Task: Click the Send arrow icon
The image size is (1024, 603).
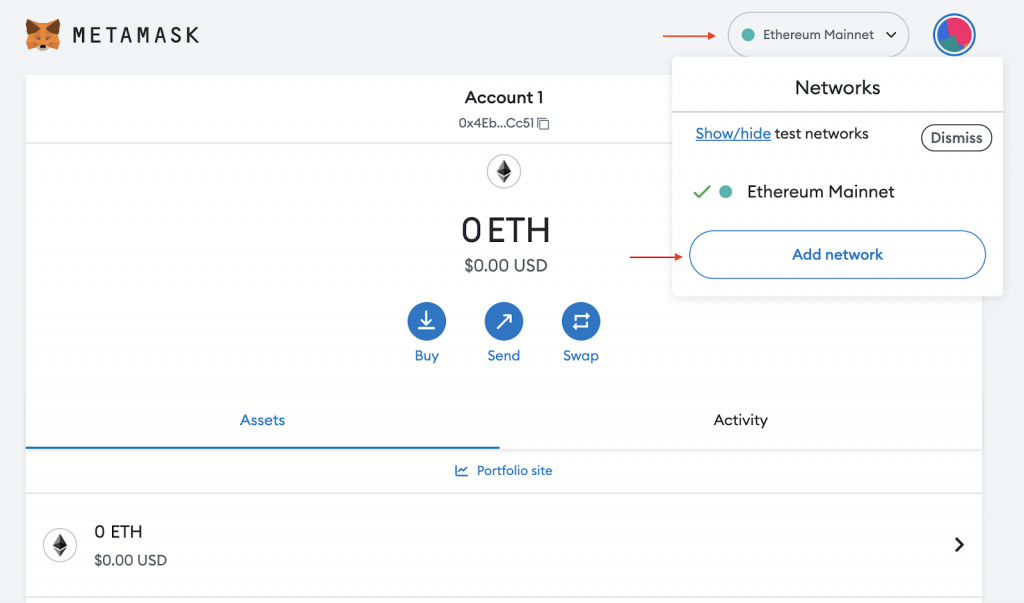Action: pos(504,321)
